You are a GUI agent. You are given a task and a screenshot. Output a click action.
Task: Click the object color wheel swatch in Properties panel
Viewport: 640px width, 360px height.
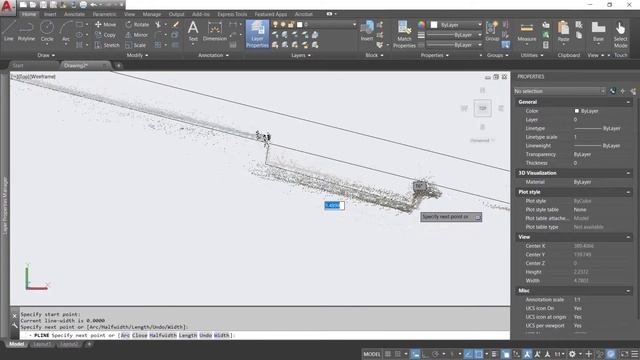tap(421, 25)
